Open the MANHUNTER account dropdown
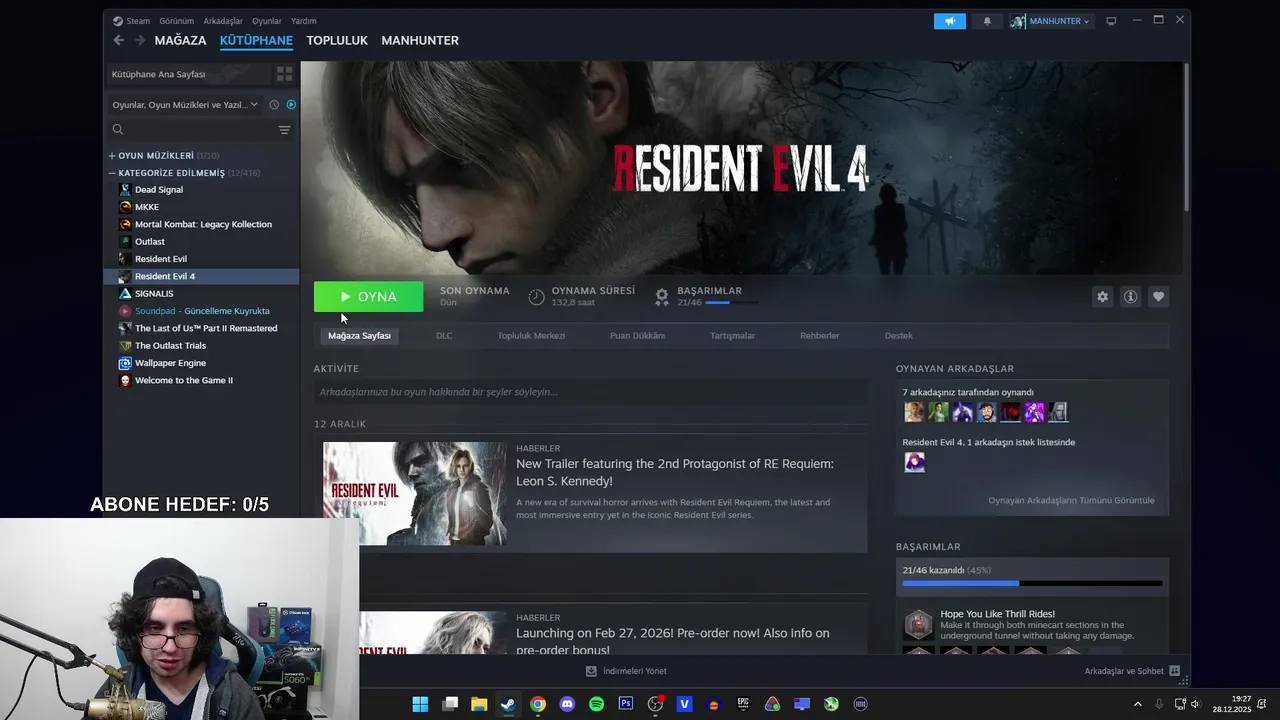Viewport: 1280px width, 720px height. [1051, 21]
